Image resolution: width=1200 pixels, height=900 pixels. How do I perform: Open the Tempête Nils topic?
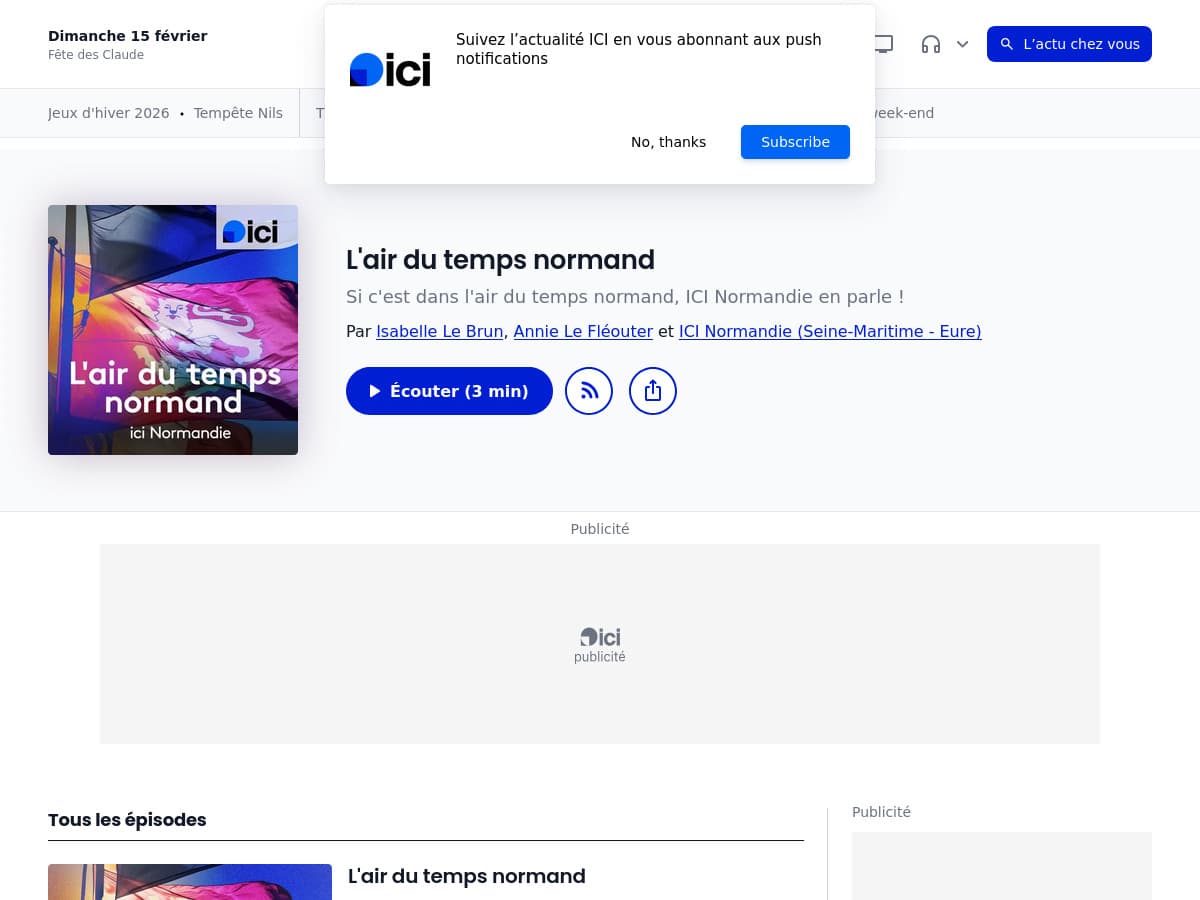[238, 113]
